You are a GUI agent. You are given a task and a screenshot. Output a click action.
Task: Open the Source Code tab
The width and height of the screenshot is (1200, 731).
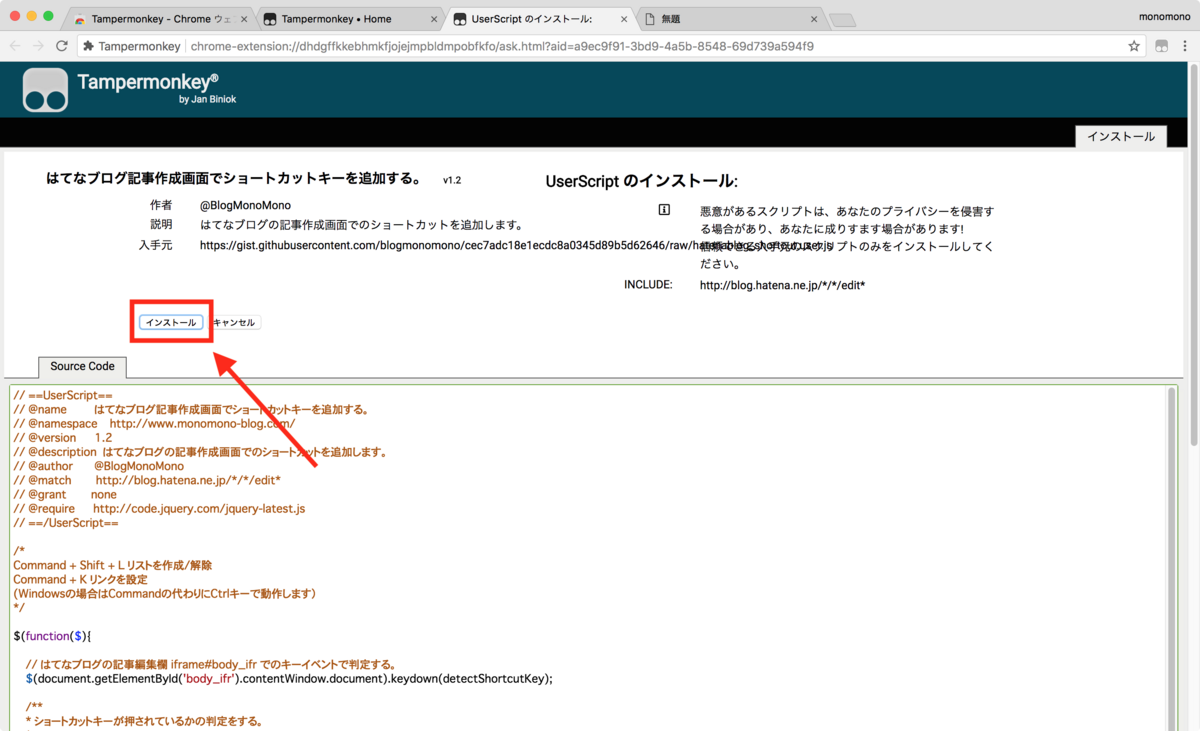pos(82,367)
